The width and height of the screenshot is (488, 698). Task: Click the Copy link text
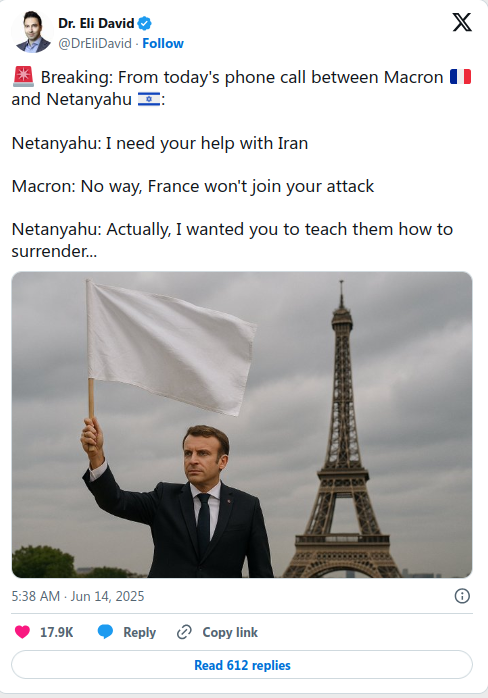click(230, 632)
